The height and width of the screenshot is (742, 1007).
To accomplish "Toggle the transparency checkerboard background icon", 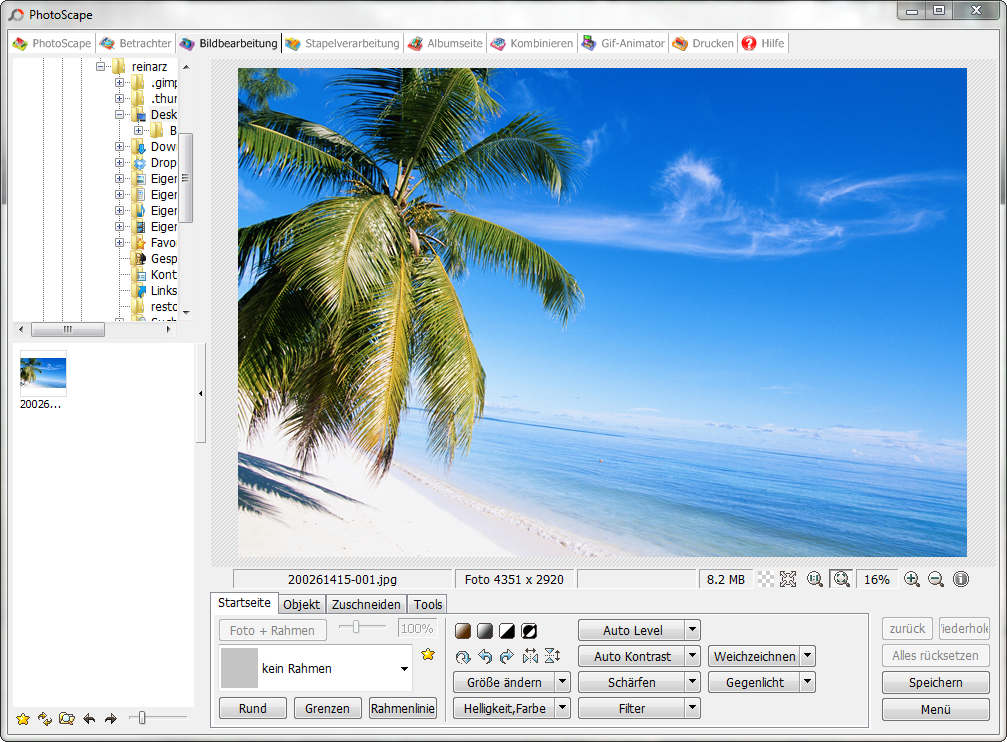I will point(765,579).
